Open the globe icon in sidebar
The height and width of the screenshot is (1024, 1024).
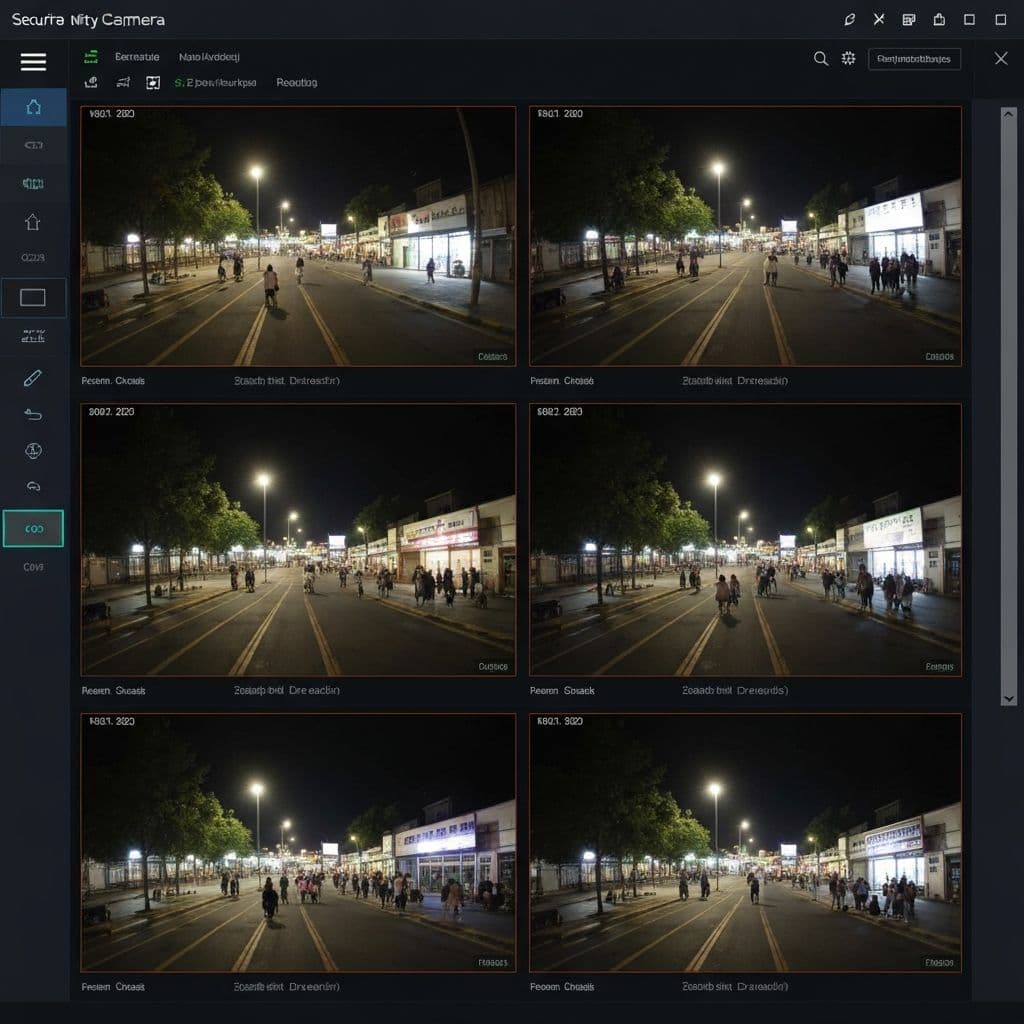coord(33,450)
